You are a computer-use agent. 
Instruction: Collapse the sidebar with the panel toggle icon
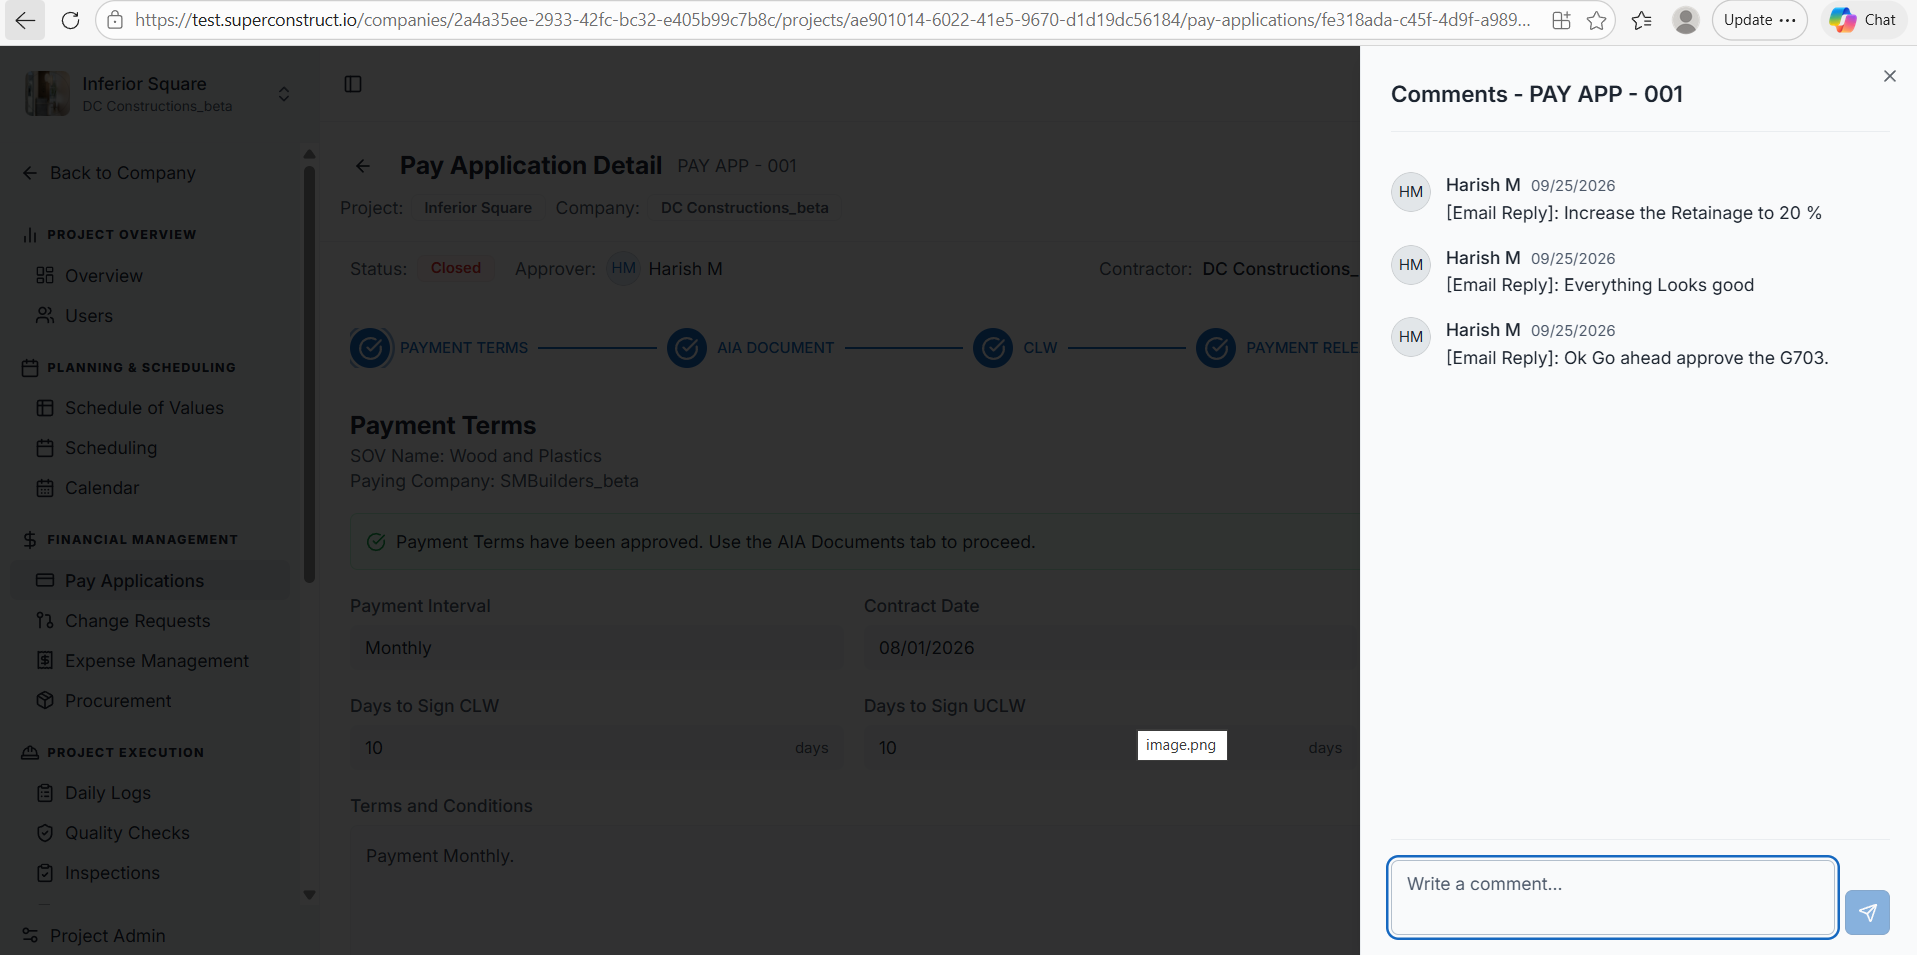click(353, 84)
